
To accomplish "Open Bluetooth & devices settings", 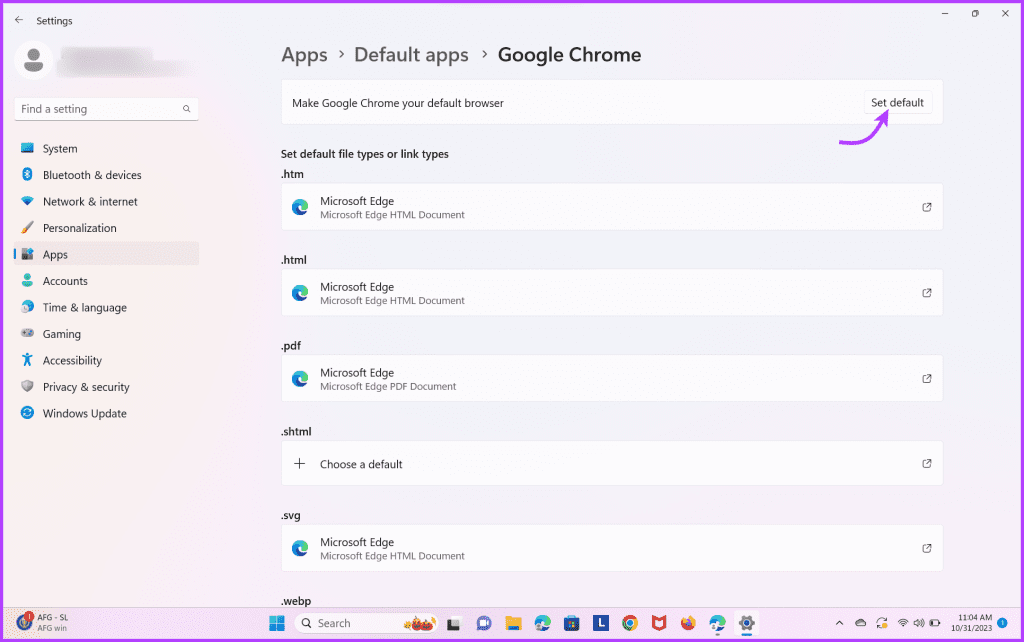I will (106, 175).
